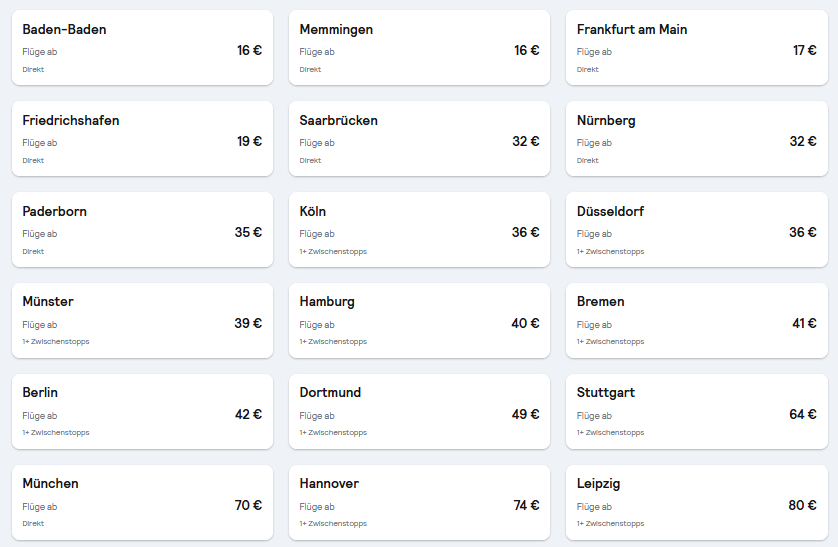This screenshot has width=838, height=547.
Task: Open the München direct flight card
Action: (x=142, y=502)
